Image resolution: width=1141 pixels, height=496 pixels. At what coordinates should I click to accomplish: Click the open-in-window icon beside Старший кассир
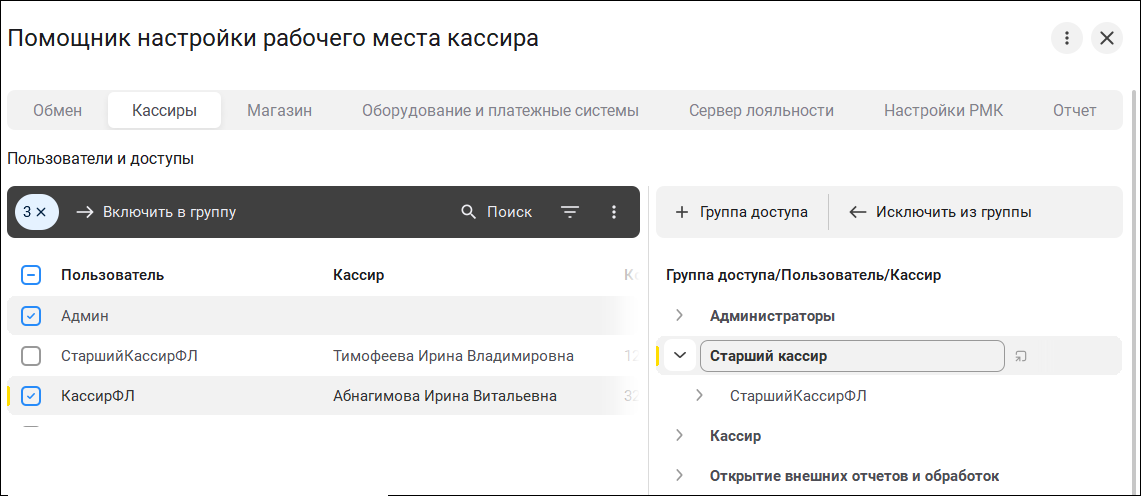click(x=1020, y=356)
